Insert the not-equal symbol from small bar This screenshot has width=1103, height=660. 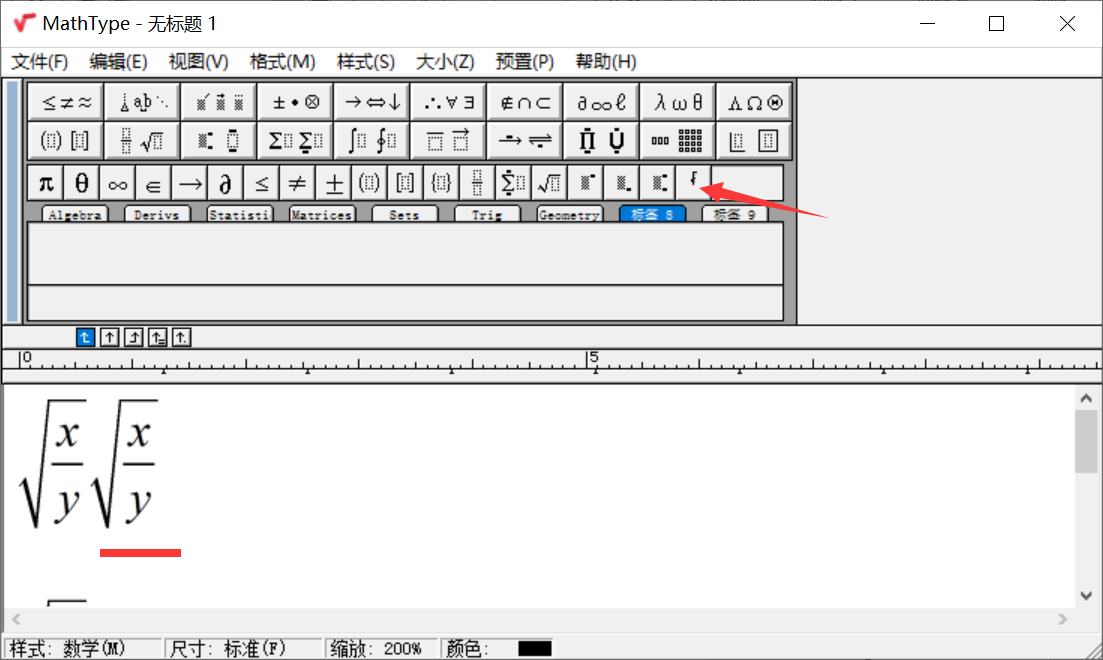click(298, 184)
